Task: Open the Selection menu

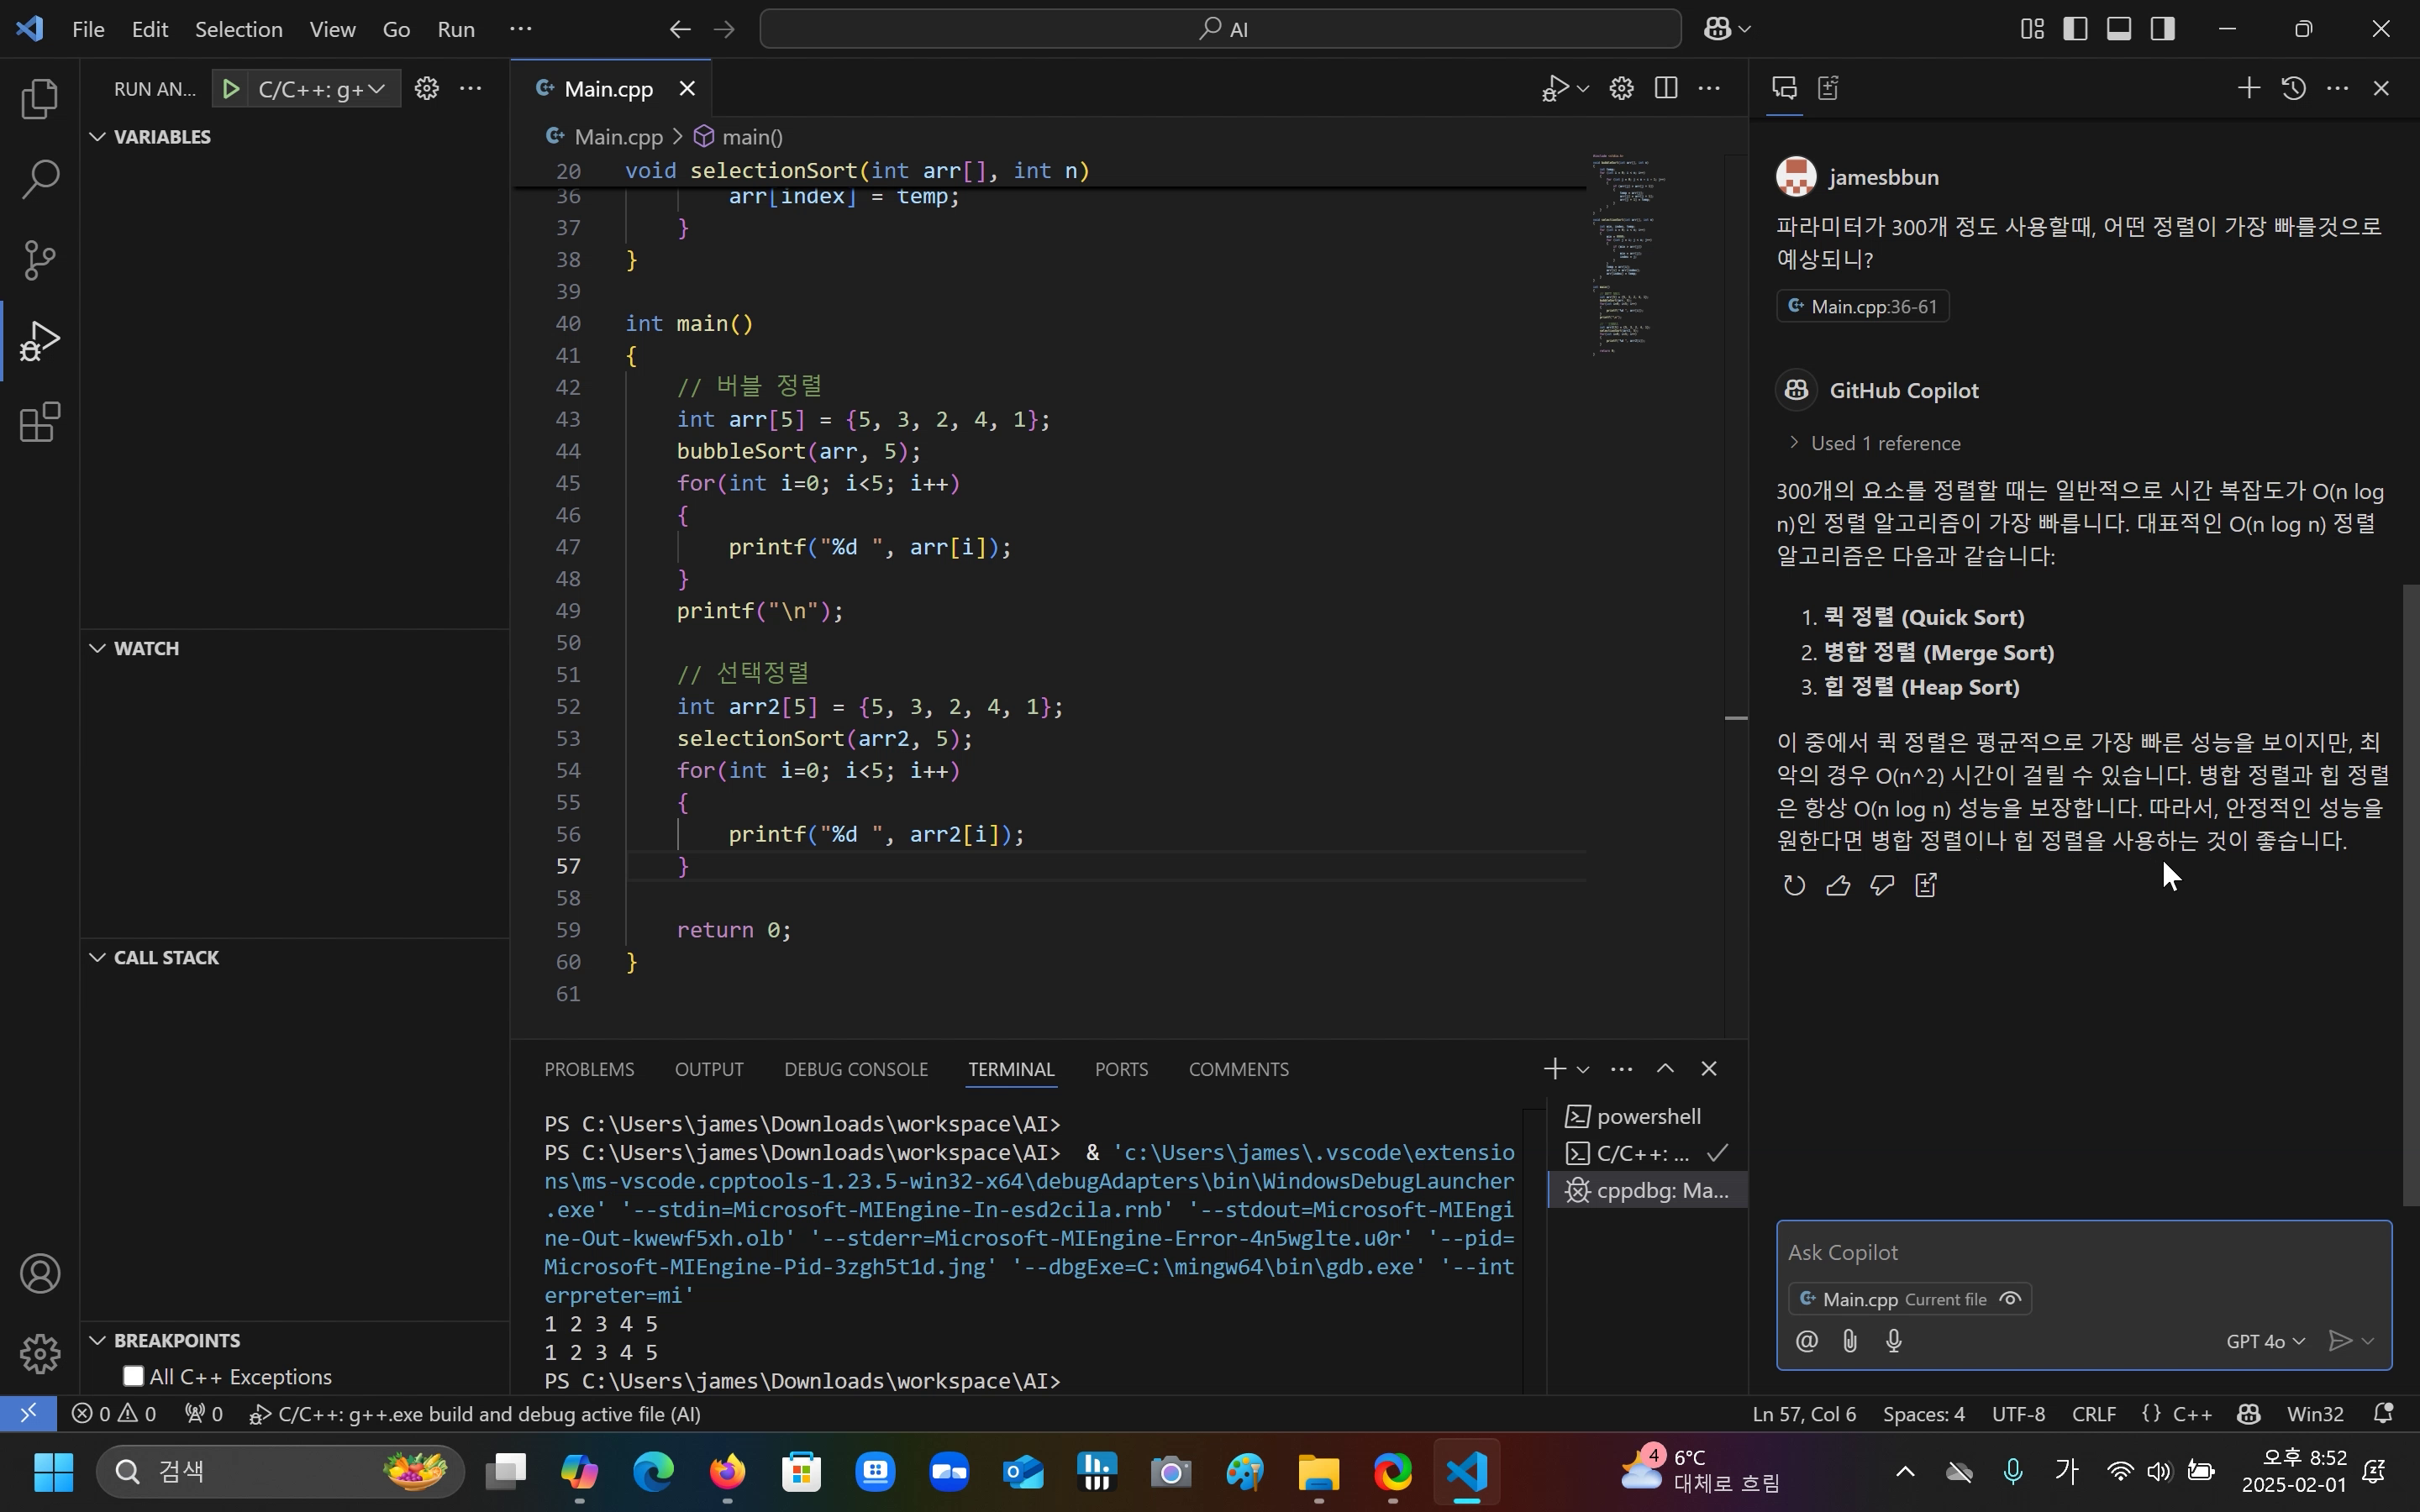Action: (238, 29)
